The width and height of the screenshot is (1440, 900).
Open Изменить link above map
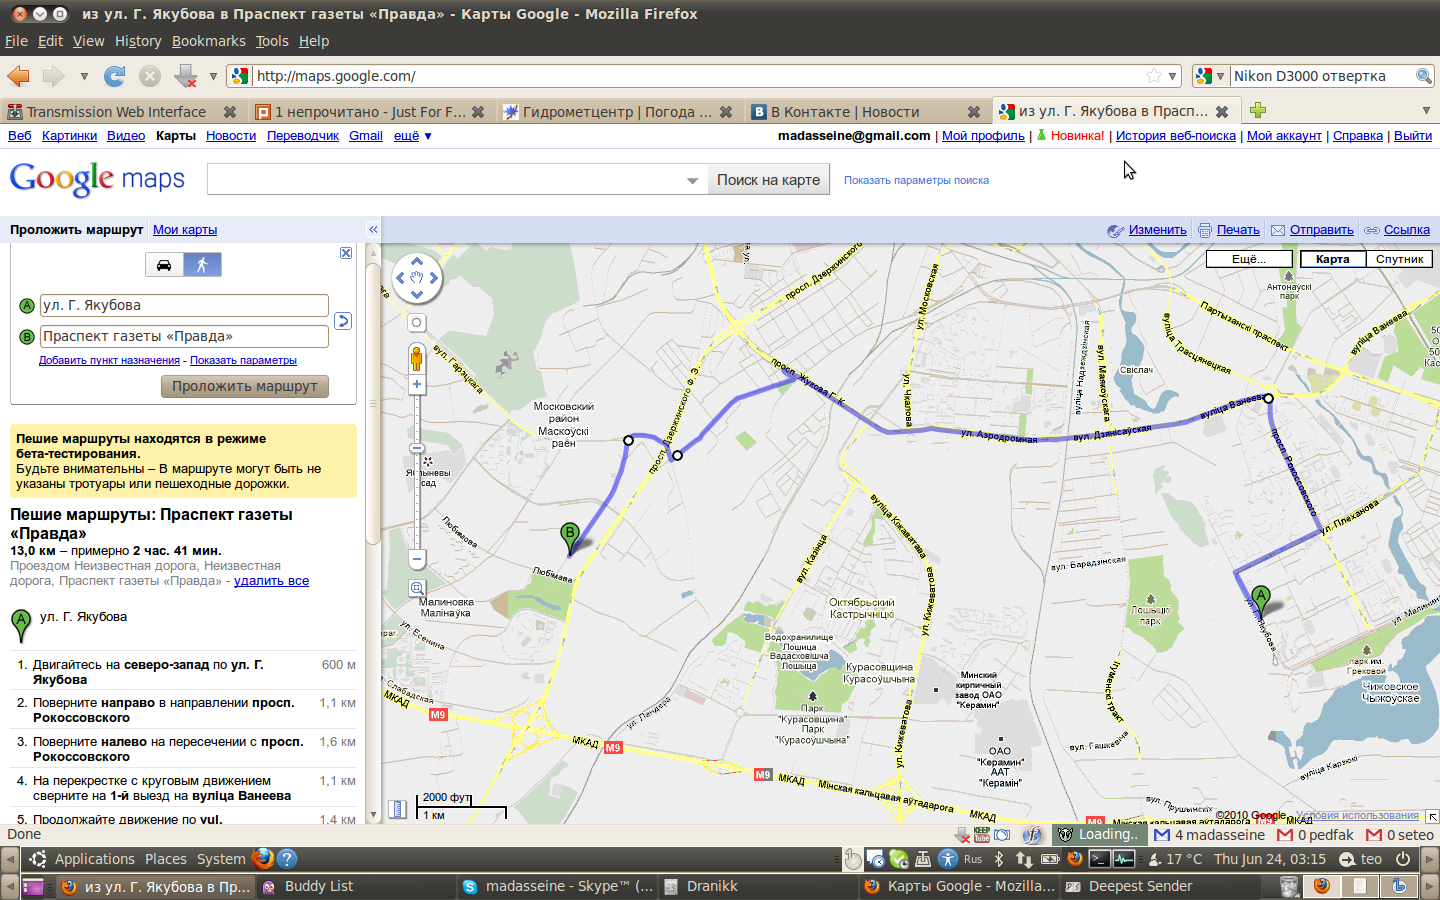1157,230
